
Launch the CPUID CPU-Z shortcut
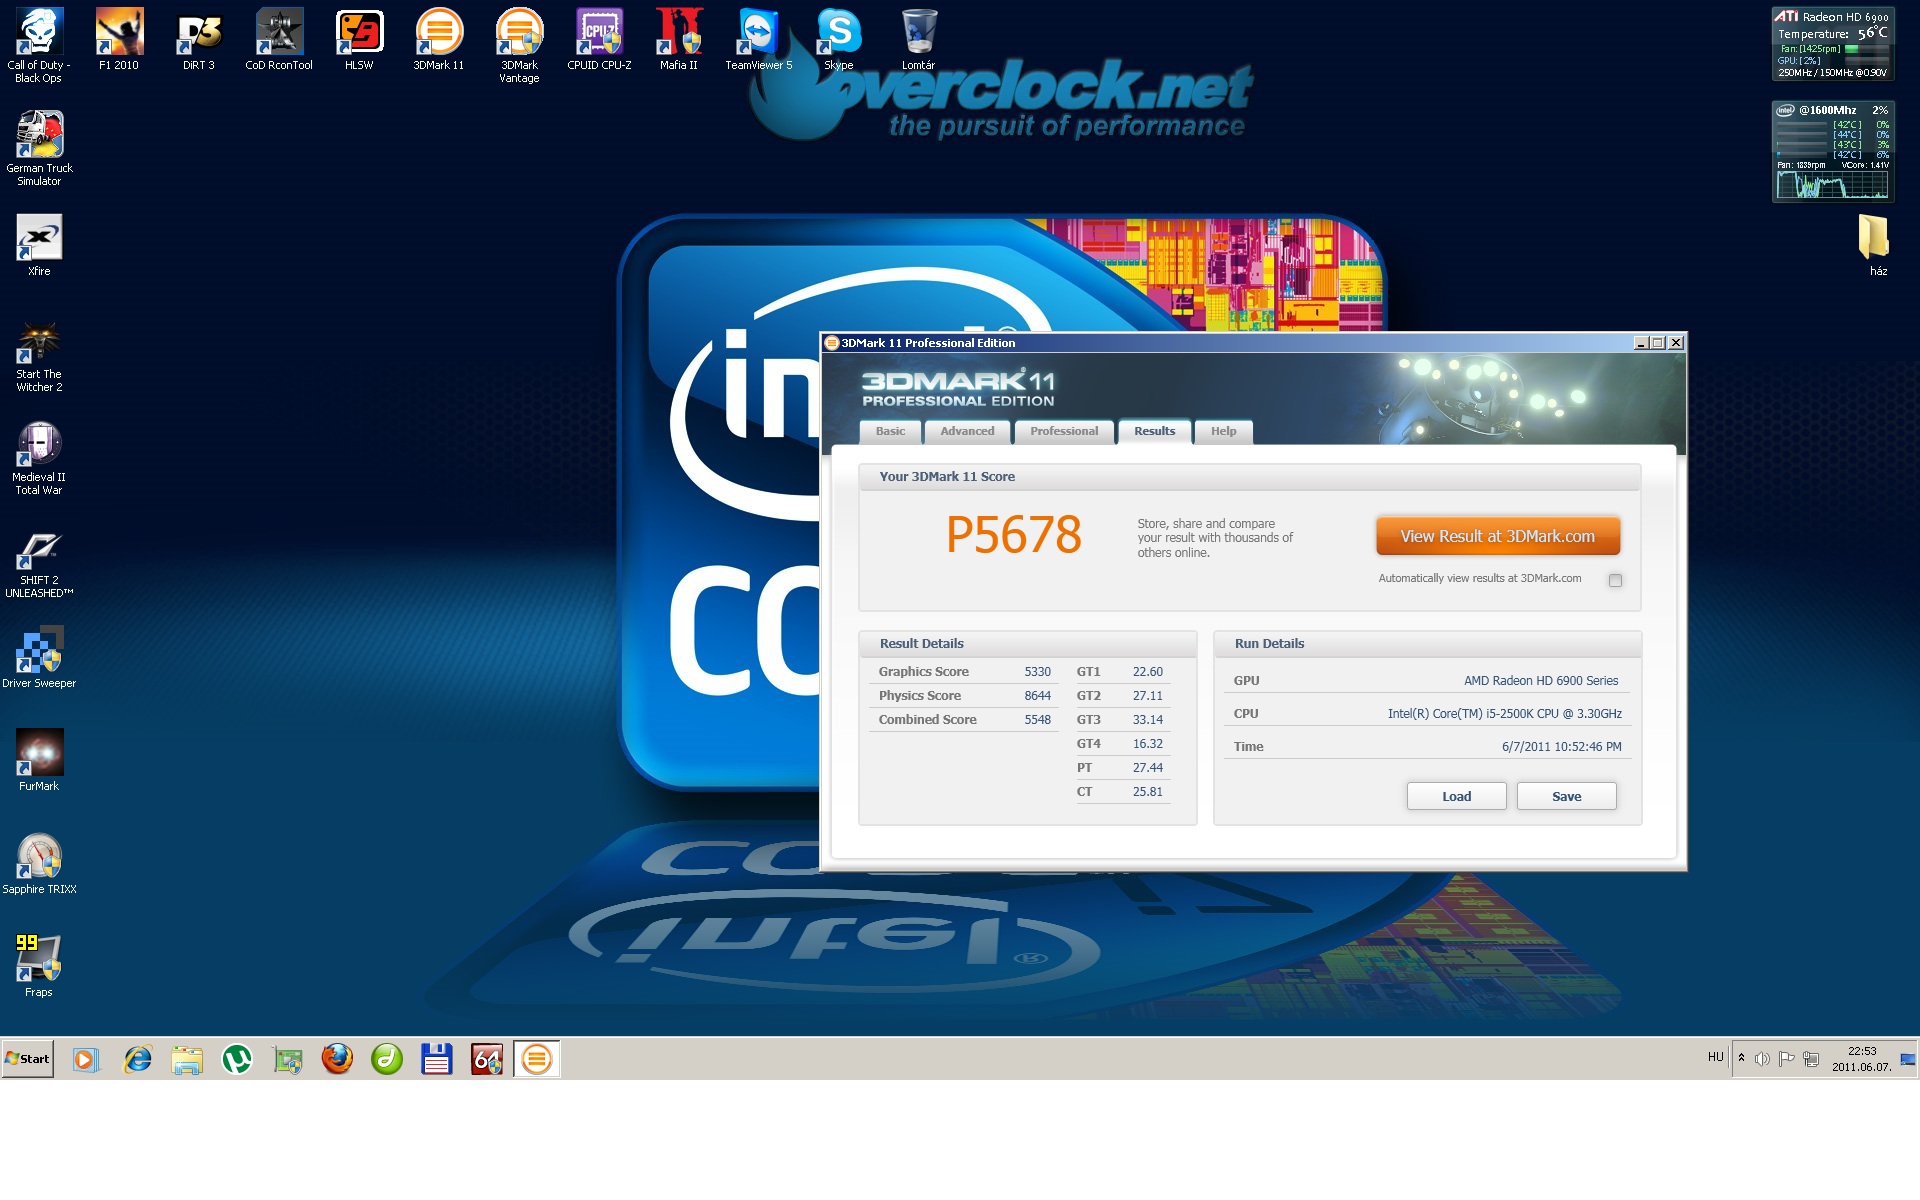pos(599,37)
